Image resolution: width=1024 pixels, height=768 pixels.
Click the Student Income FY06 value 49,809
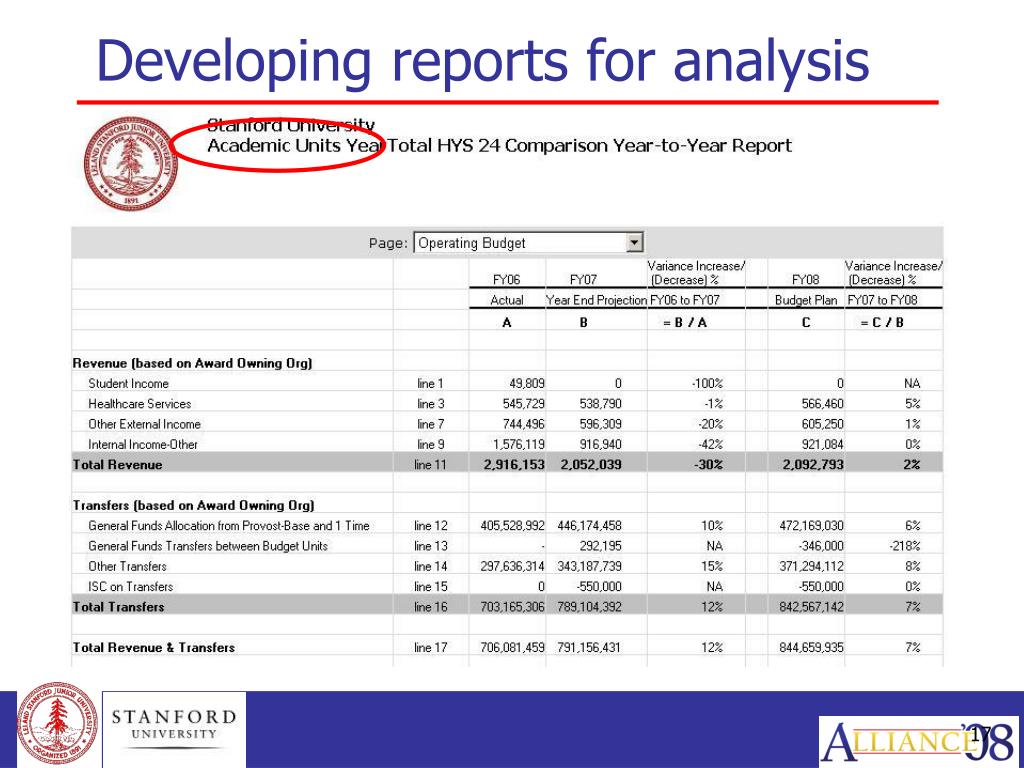point(526,384)
